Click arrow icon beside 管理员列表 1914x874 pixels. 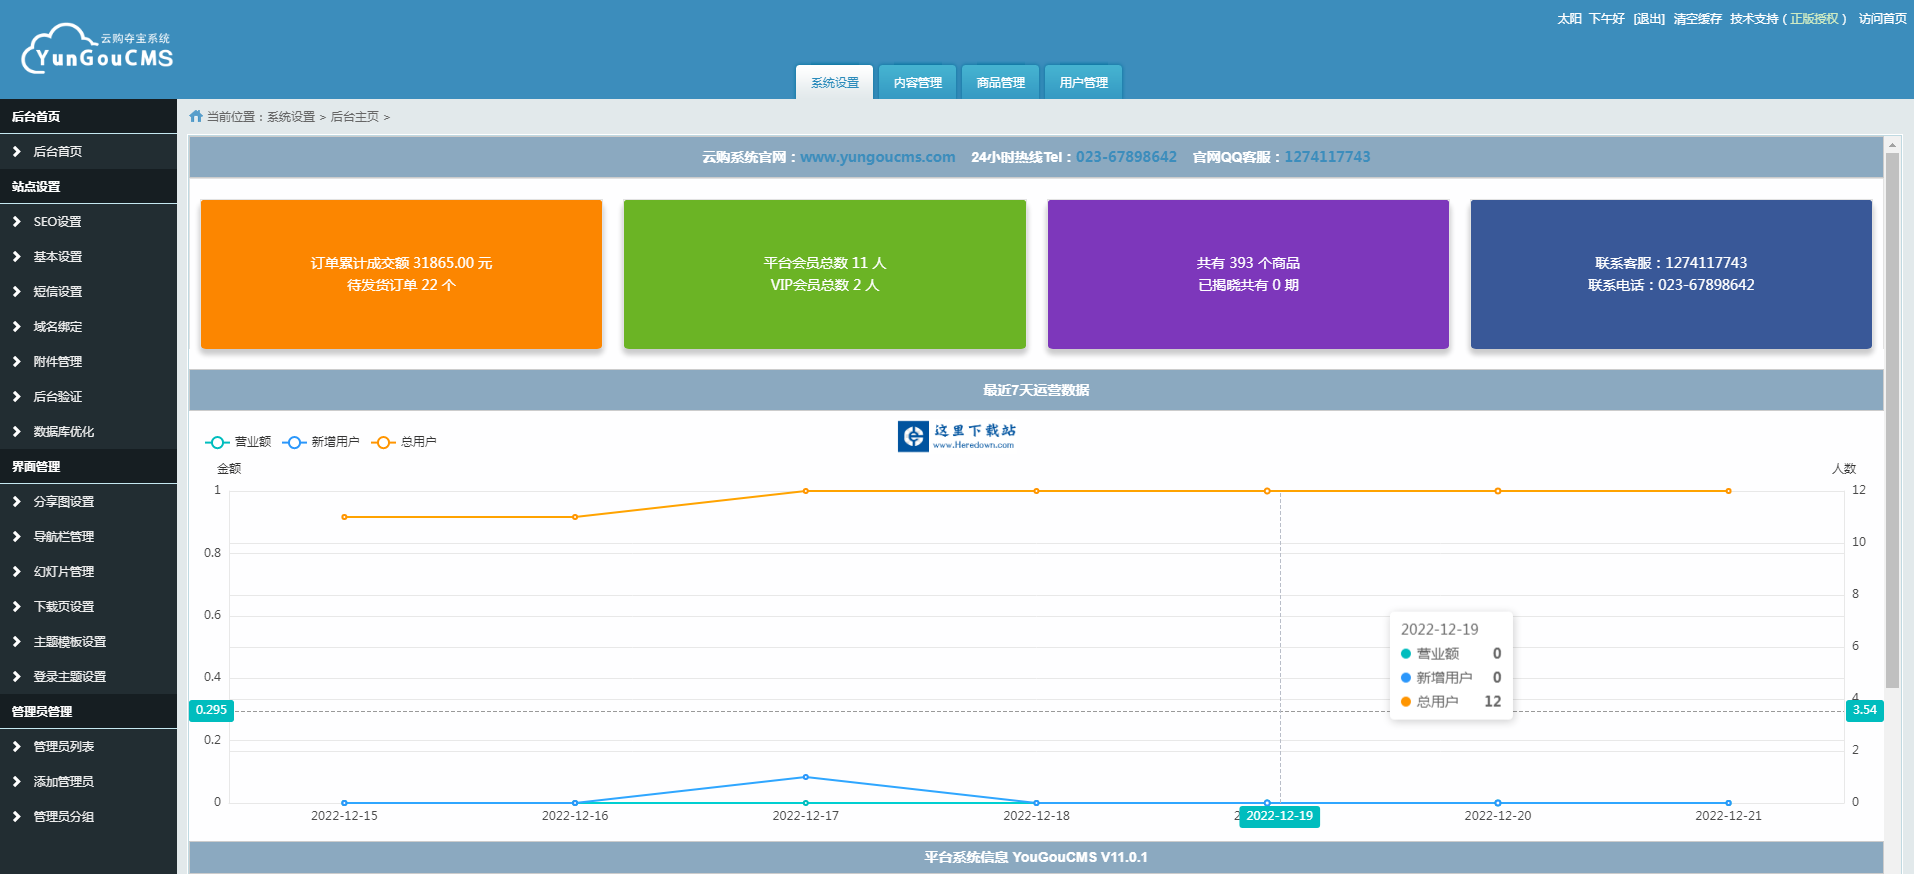(16, 747)
